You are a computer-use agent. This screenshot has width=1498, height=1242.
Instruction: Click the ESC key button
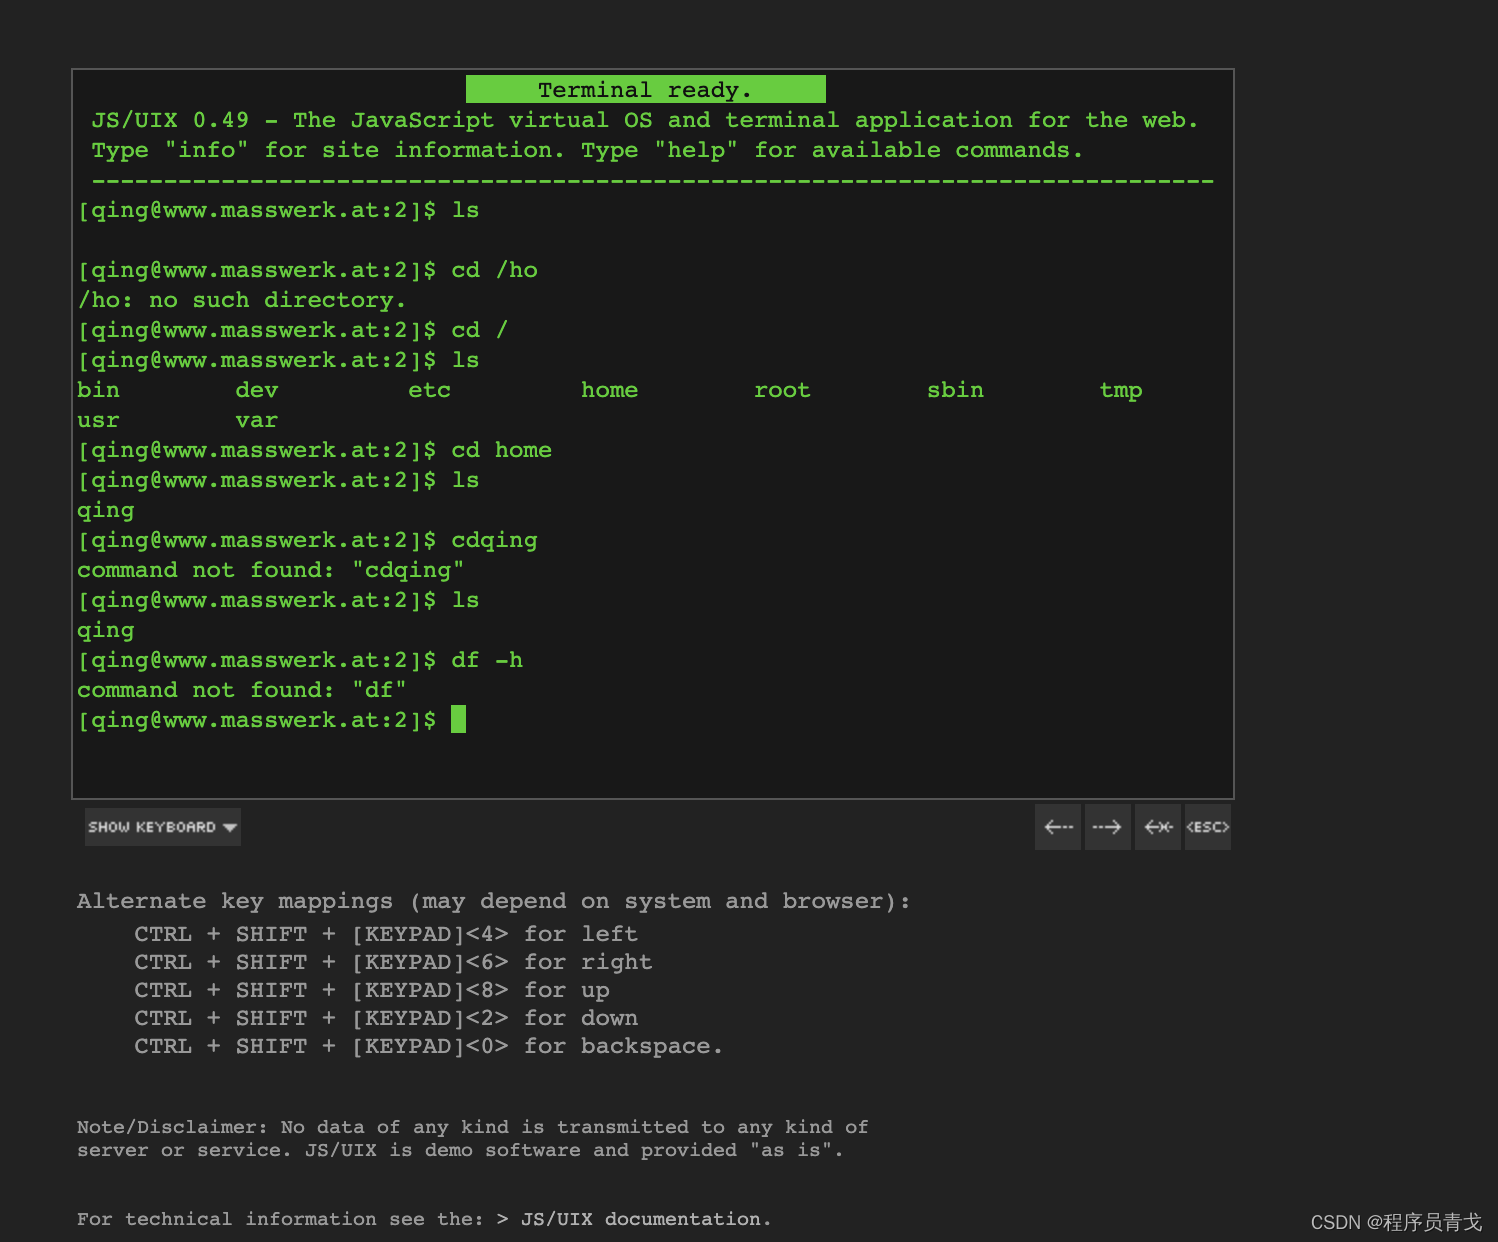point(1208,827)
